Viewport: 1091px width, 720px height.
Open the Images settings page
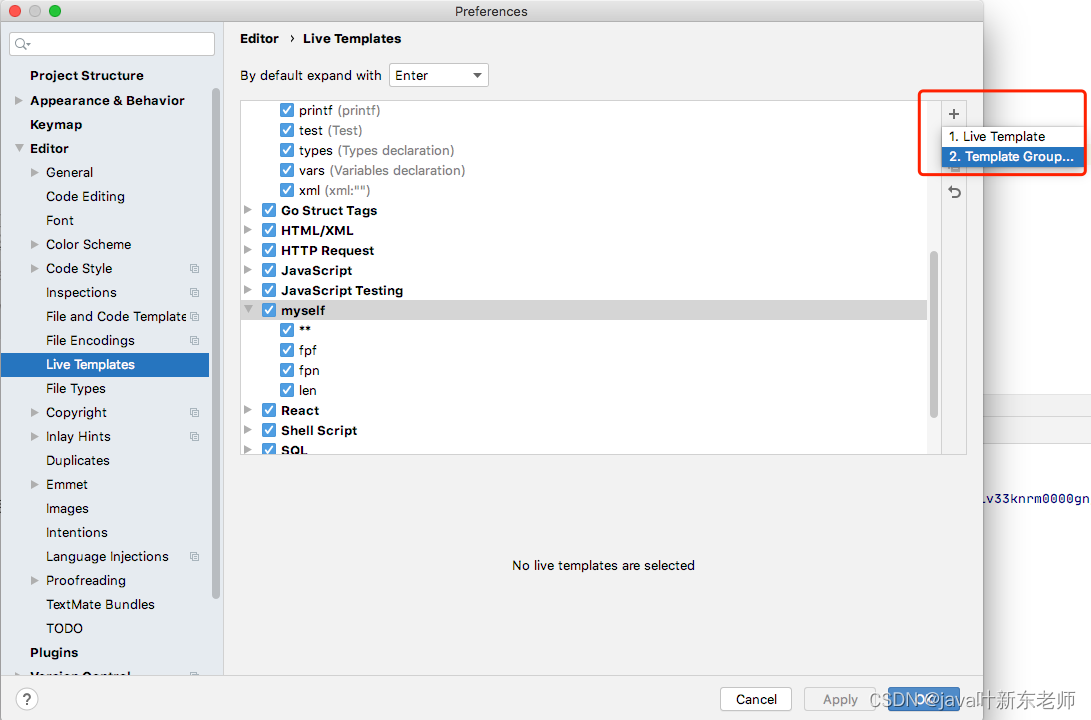tap(67, 509)
